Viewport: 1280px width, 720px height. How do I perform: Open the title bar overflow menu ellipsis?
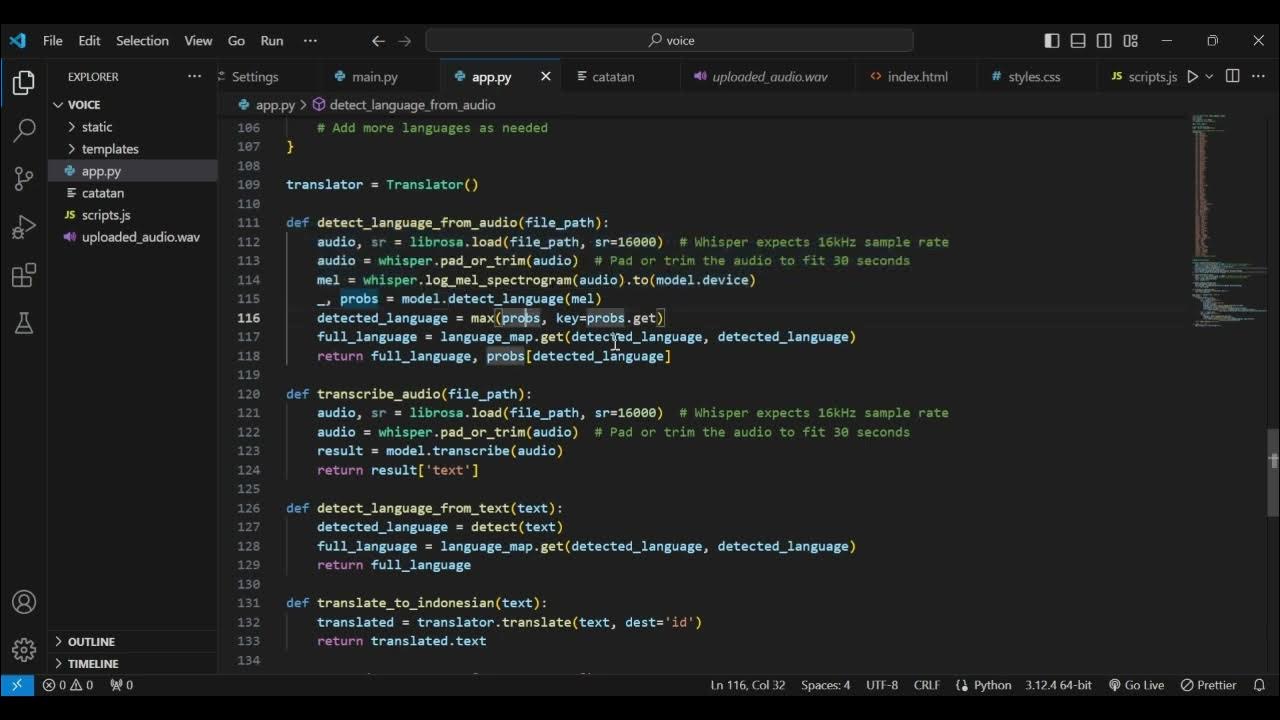point(310,41)
